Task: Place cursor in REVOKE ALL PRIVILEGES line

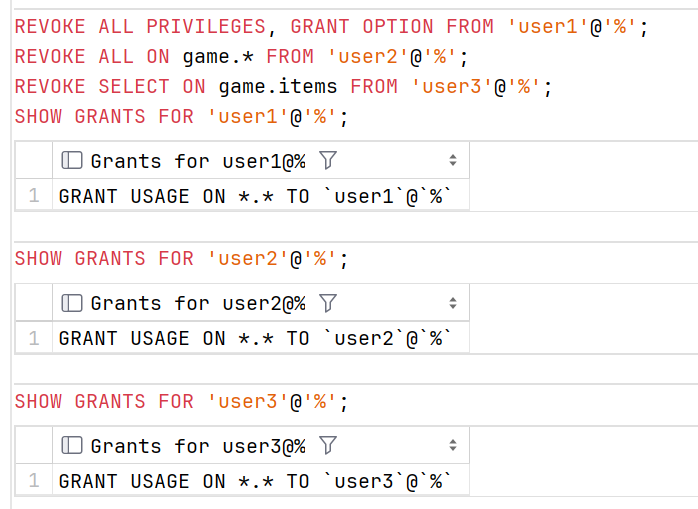Action: coord(331,27)
